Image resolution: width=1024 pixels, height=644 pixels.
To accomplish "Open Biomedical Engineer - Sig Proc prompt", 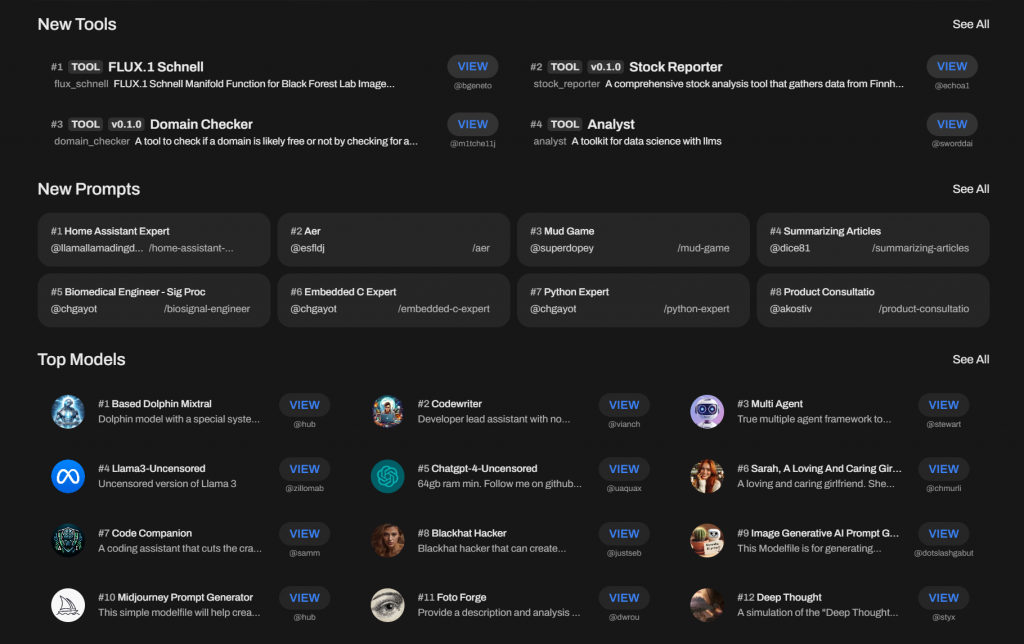I will point(154,300).
